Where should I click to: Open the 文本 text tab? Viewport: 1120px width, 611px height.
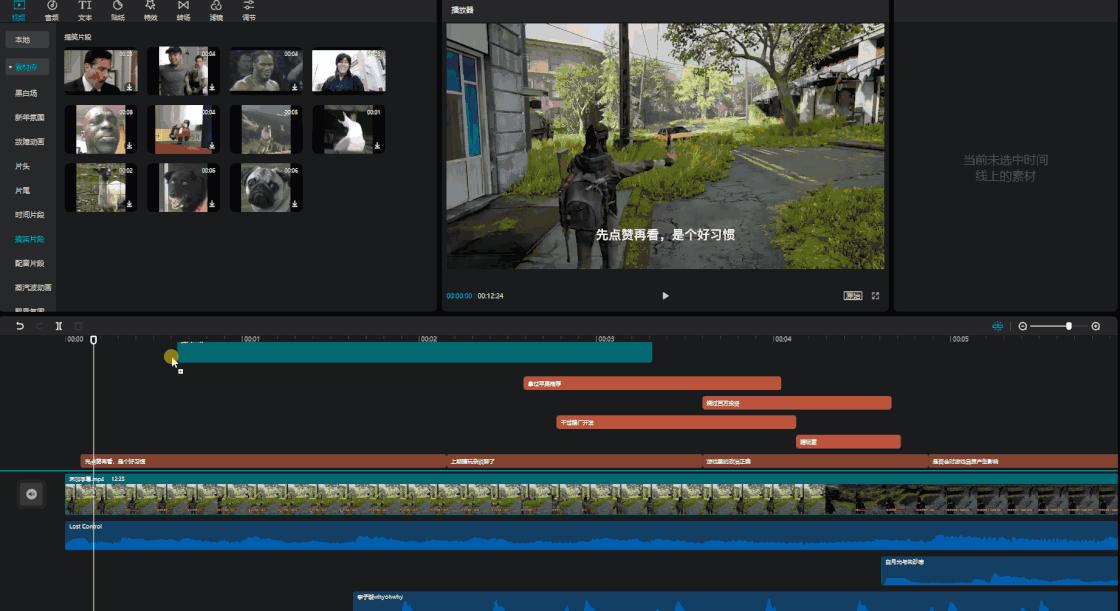point(84,10)
